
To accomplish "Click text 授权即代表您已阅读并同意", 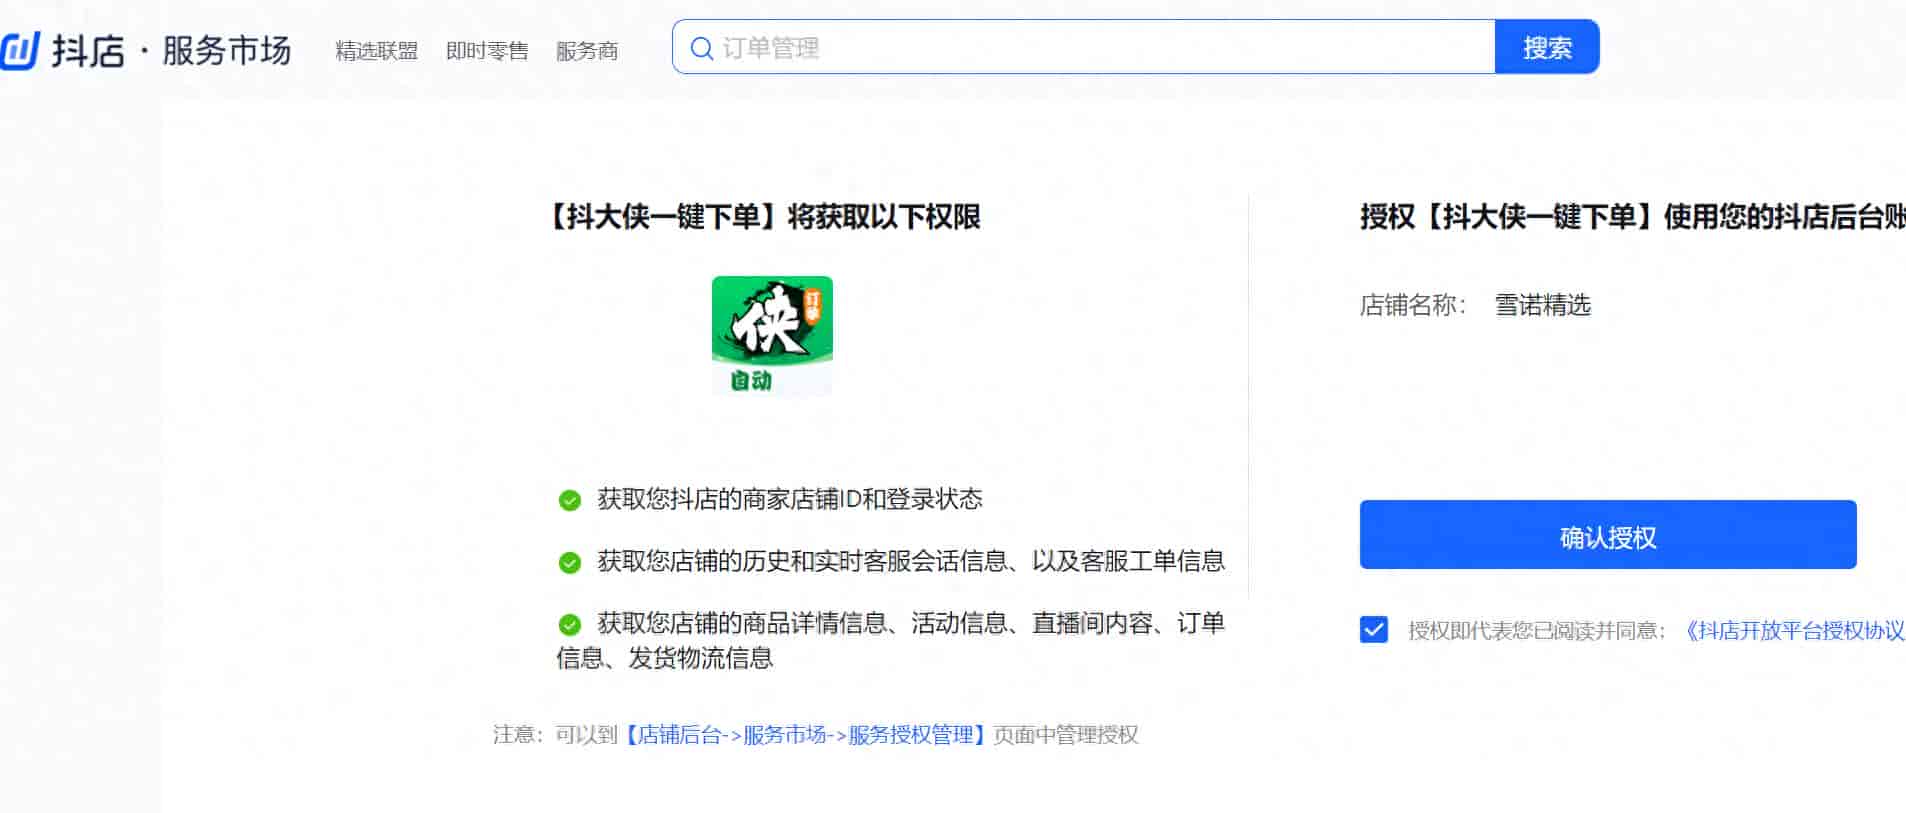I will point(1537,631).
